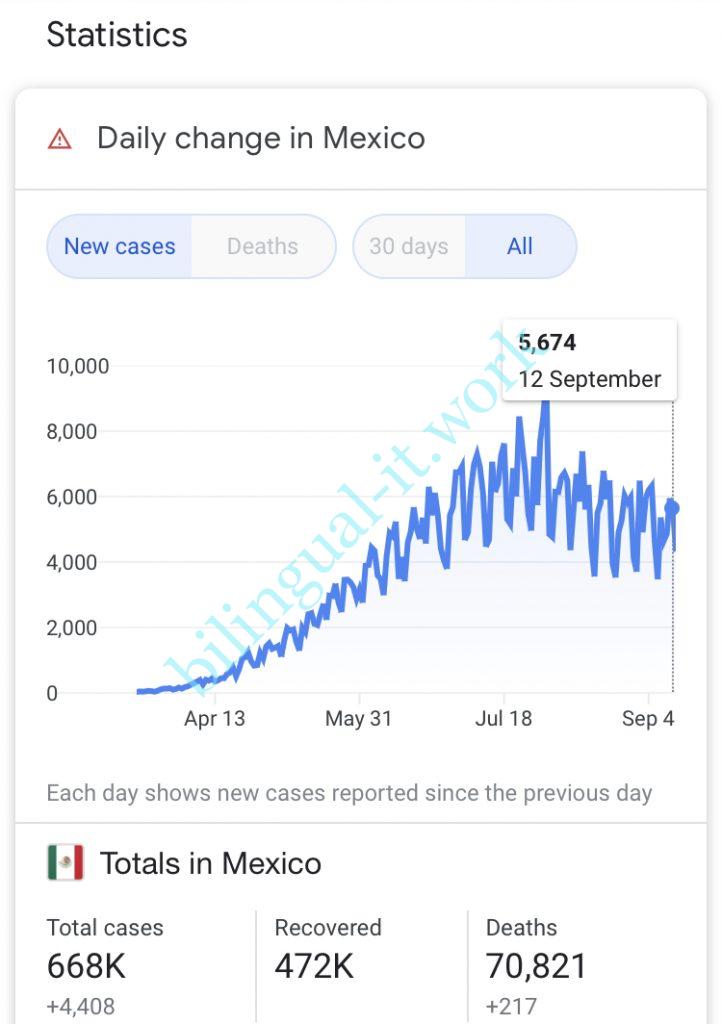Click the Totals in Mexico heading

[210, 863]
